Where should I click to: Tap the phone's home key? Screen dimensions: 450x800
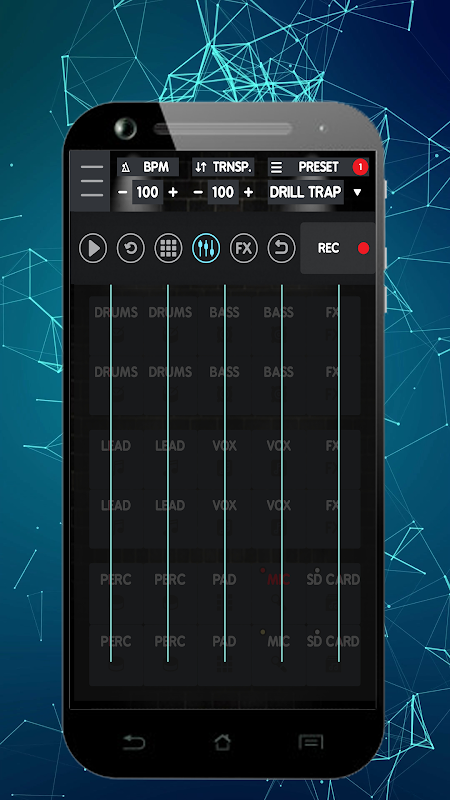(x=222, y=742)
